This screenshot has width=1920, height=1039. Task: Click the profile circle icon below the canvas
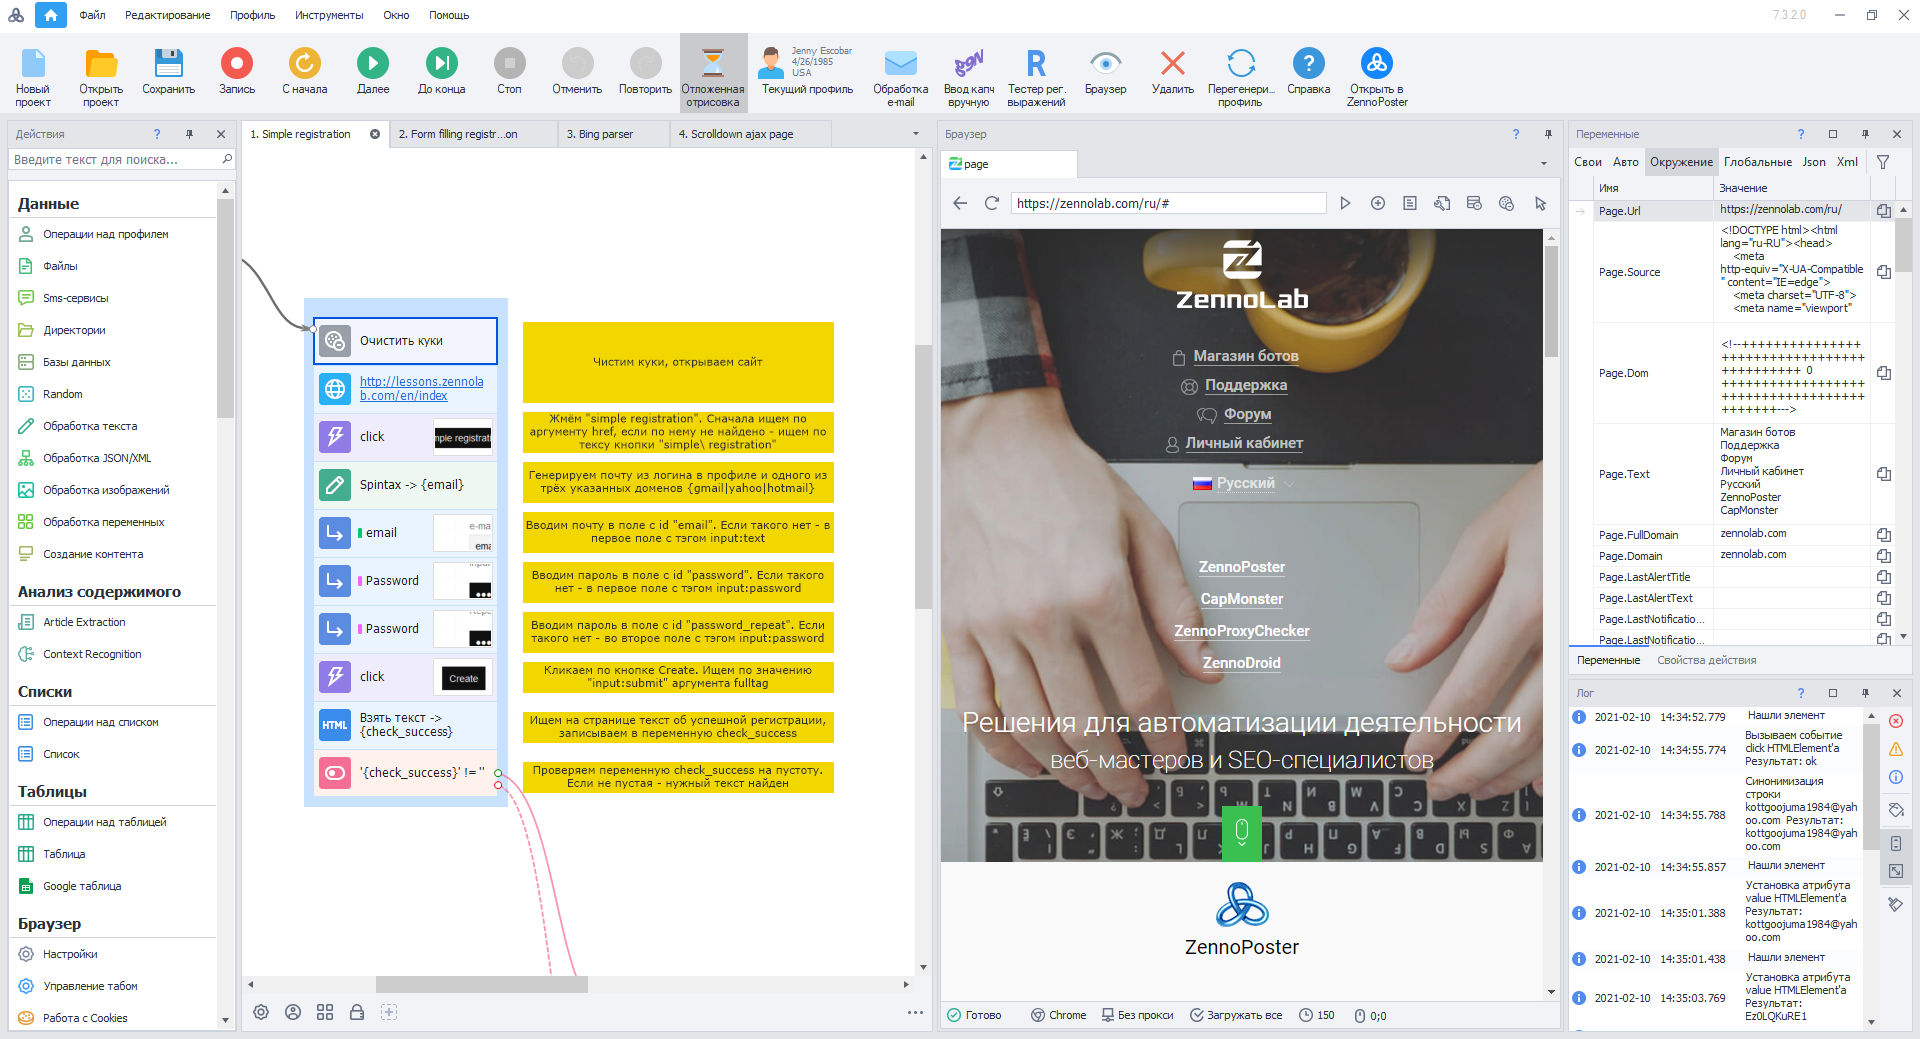pyautogui.click(x=293, y=1012)
